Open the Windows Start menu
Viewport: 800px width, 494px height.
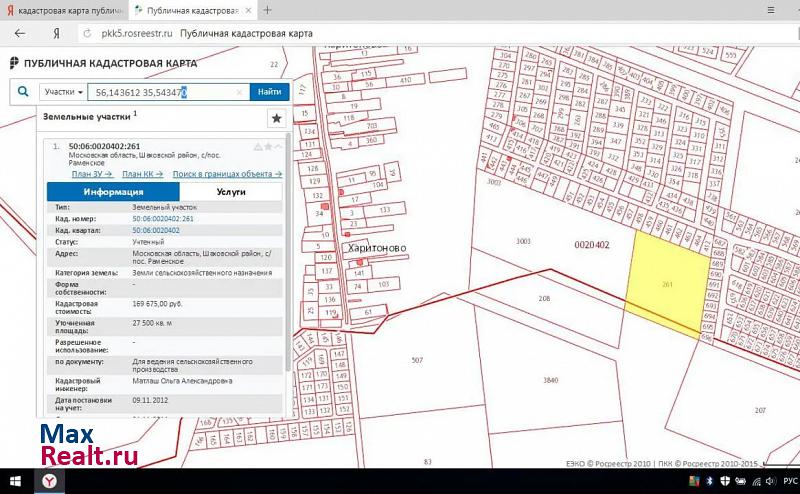coord(14,482)
